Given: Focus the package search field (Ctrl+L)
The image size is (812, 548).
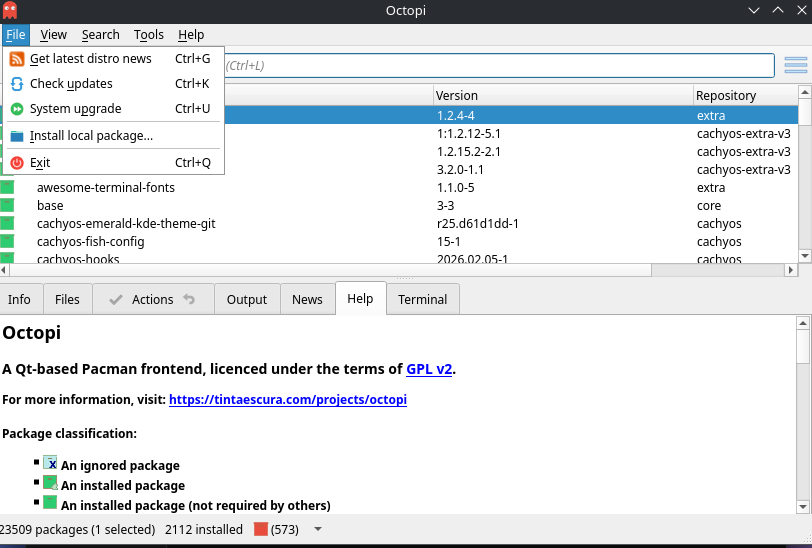Looking at the screenshot, I should pos(499,66).
